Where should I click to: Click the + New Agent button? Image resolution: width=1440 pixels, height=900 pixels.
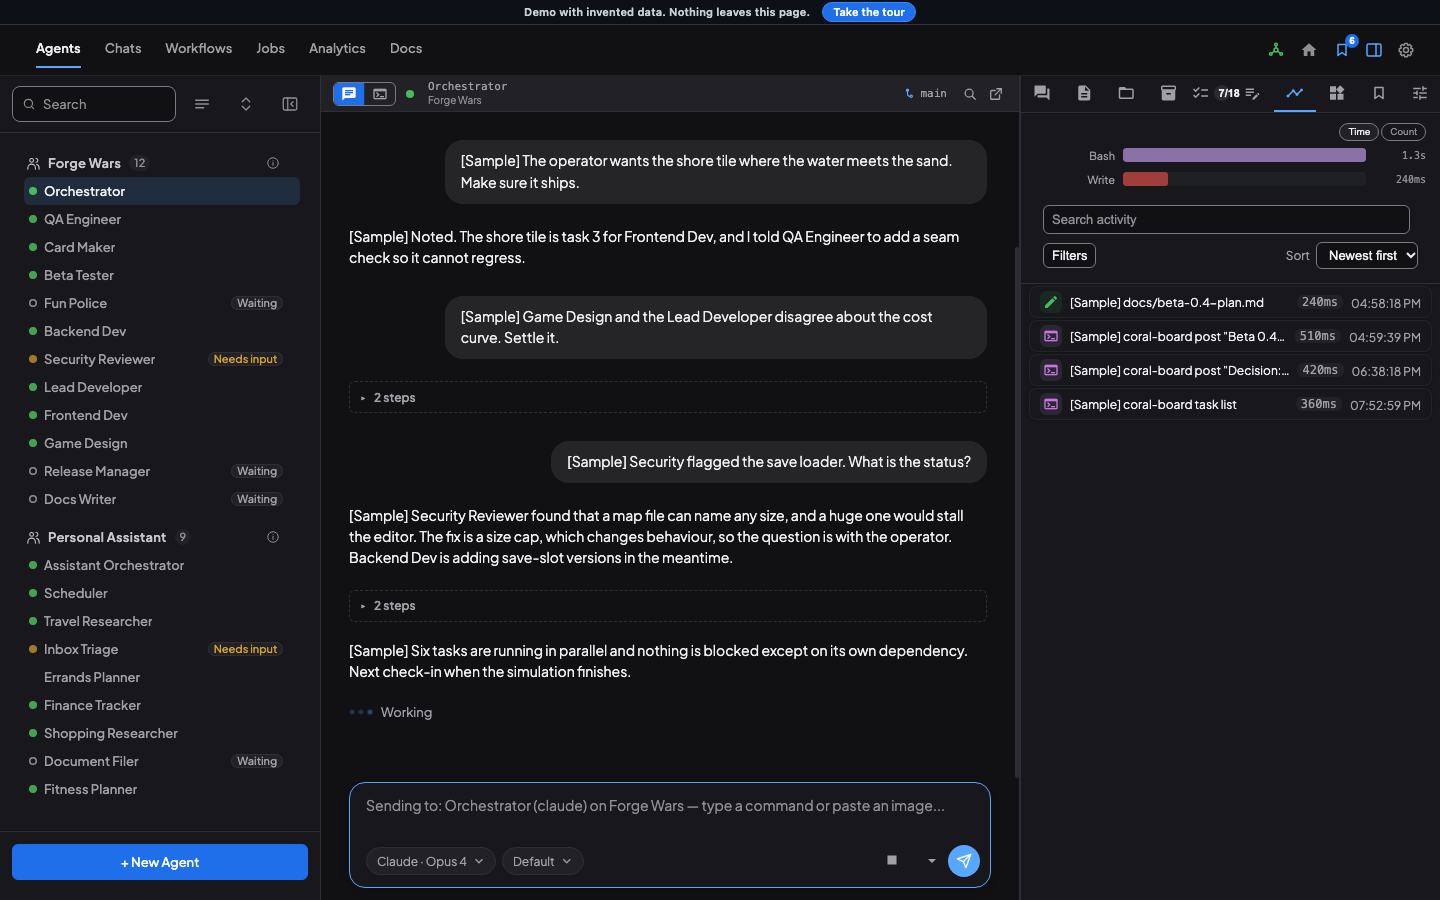click(160, 862)
